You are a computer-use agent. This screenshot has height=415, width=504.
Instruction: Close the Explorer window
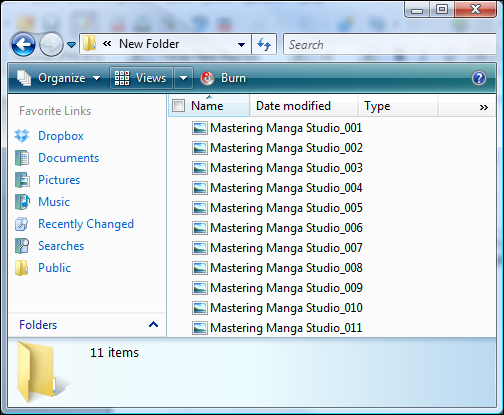click(475, 9)
